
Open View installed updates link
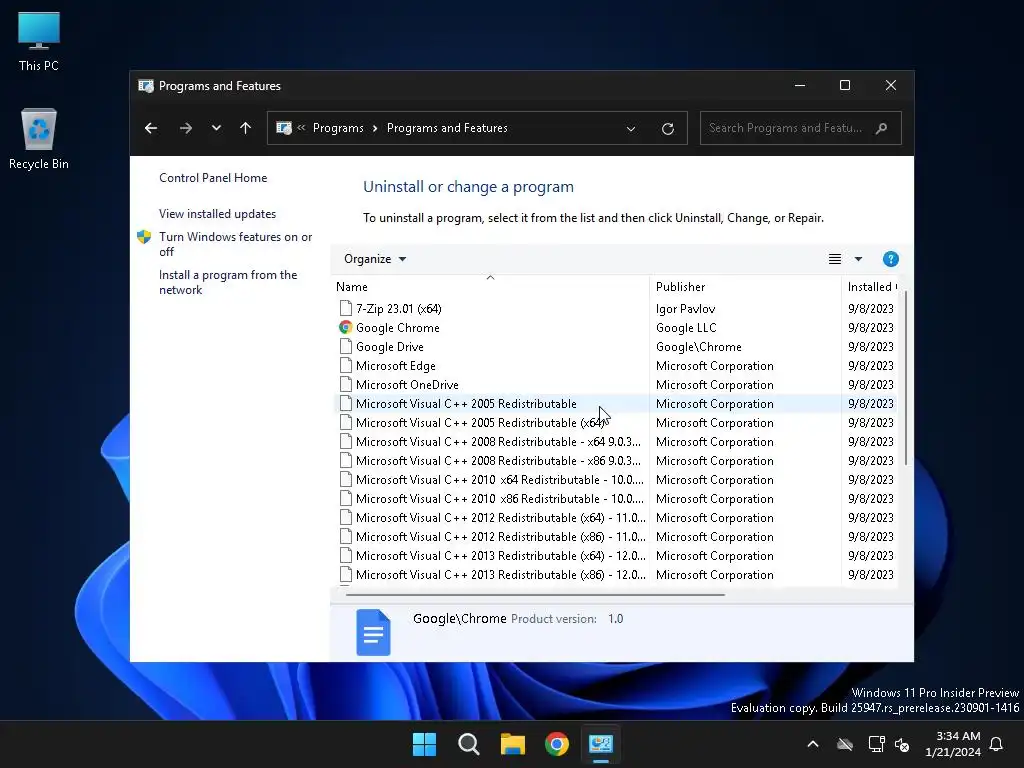click(x=217, y=214)
